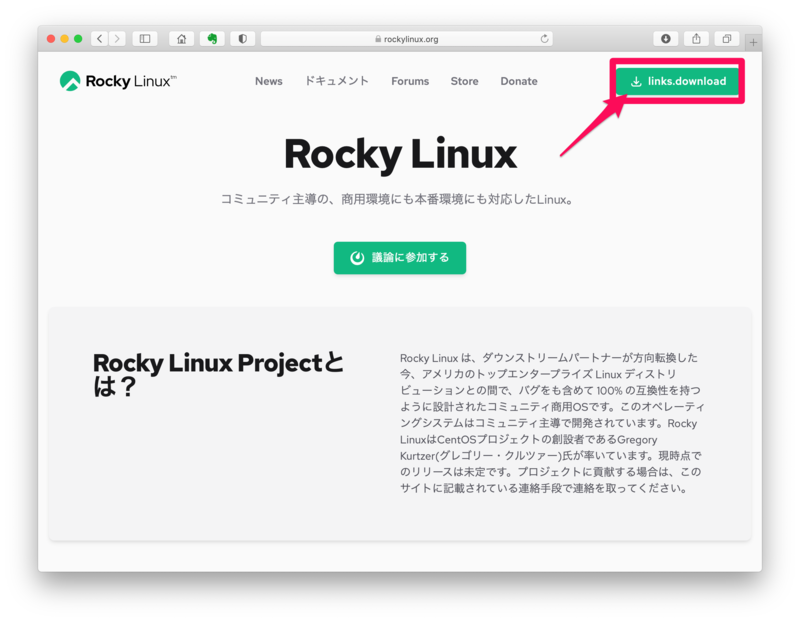Viewport: 800px width, 622px height.
Task: Show the Downloads list
Action: (x=665, y=39)
